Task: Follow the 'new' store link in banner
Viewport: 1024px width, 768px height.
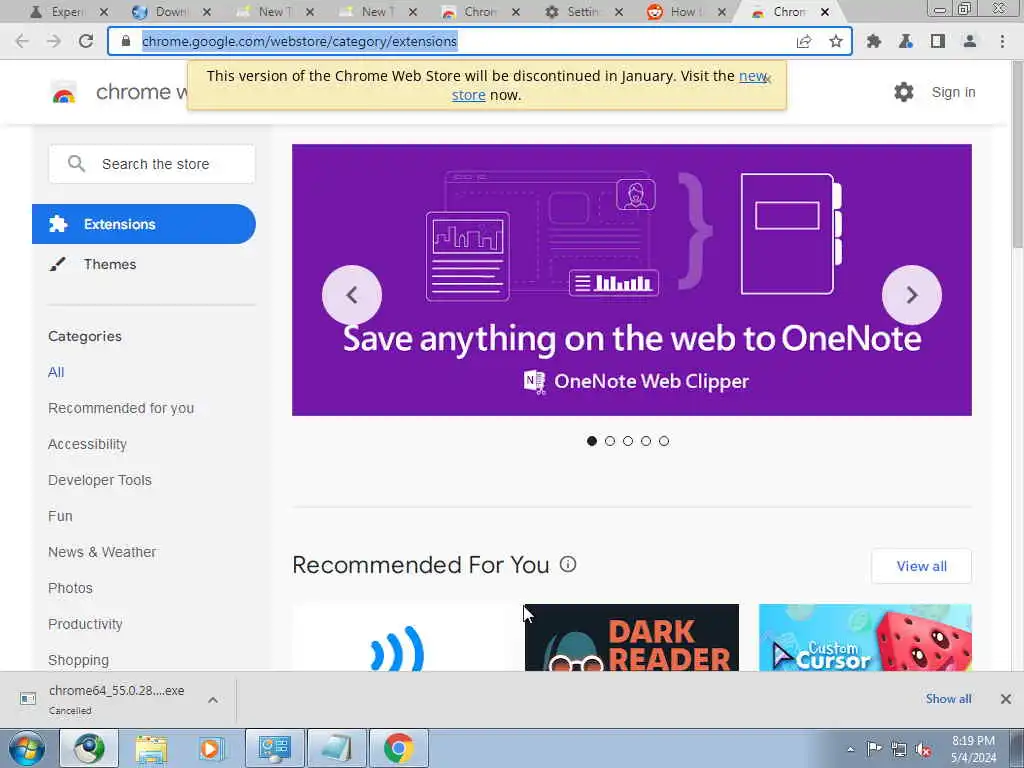Action: (x=752, y=76)
